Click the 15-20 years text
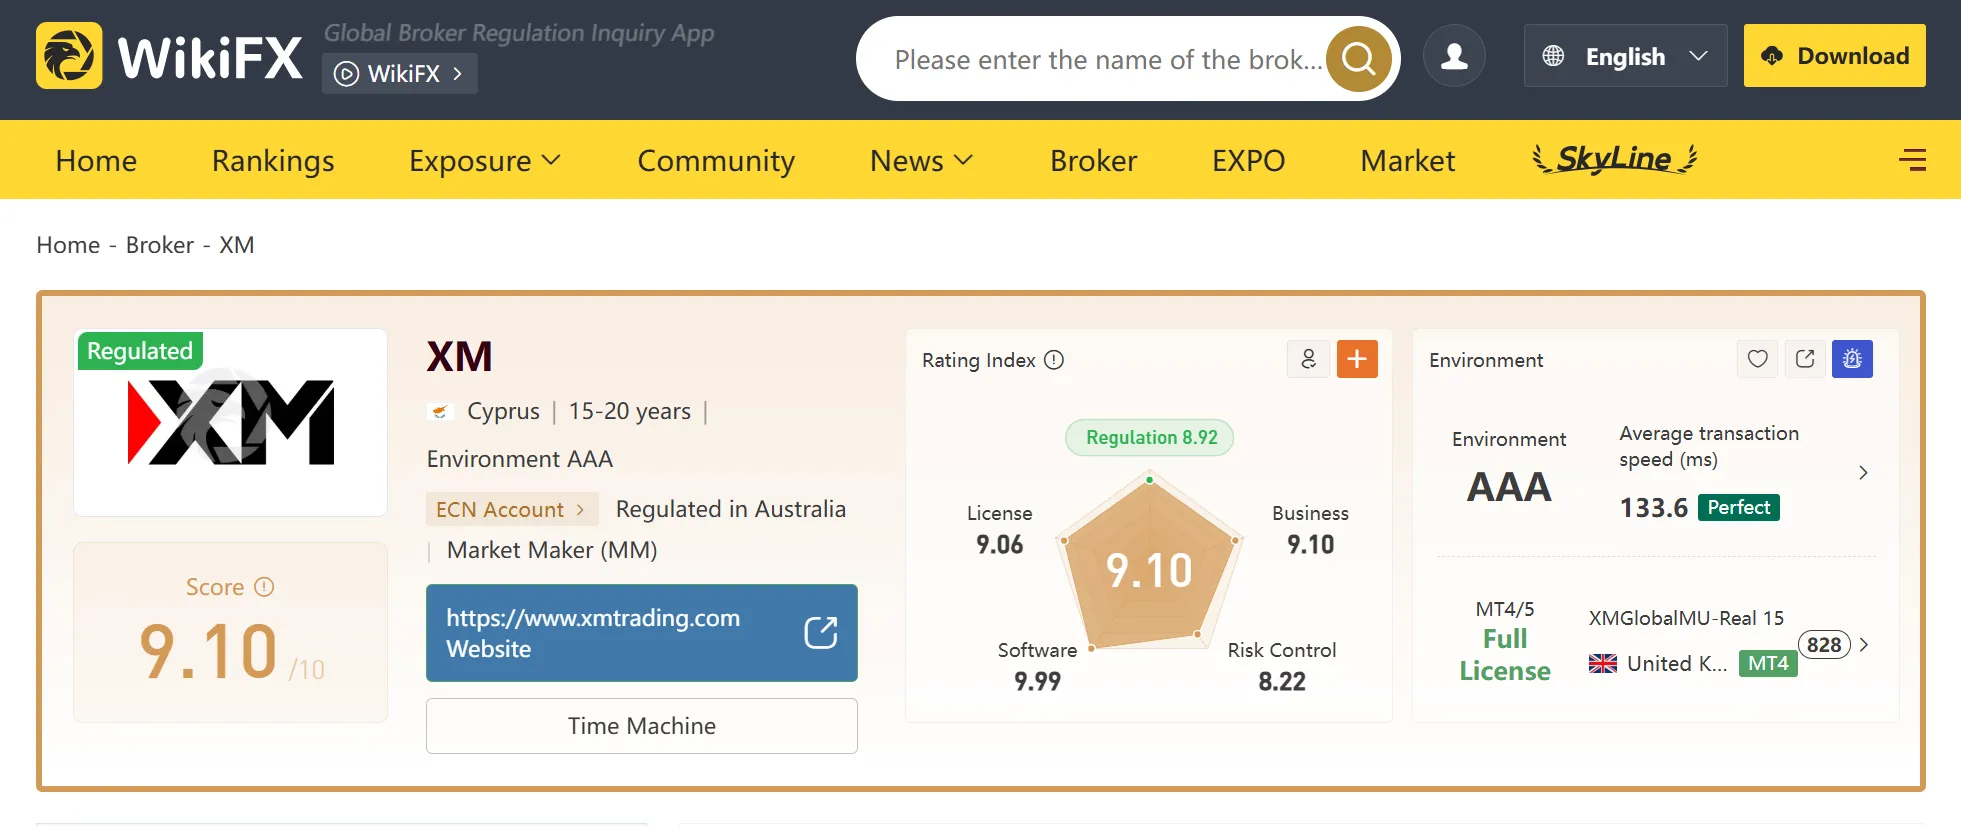 [x=630, y=411]
